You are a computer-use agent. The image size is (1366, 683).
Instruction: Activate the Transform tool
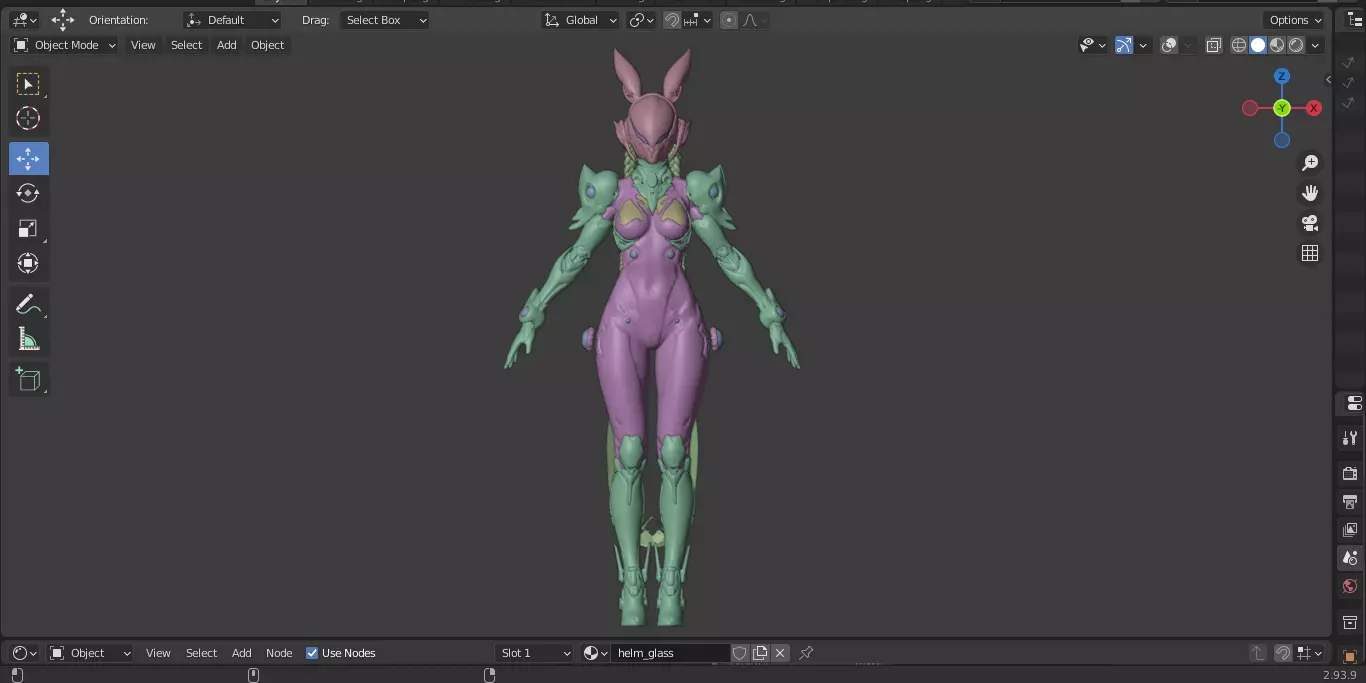[28, 263]
